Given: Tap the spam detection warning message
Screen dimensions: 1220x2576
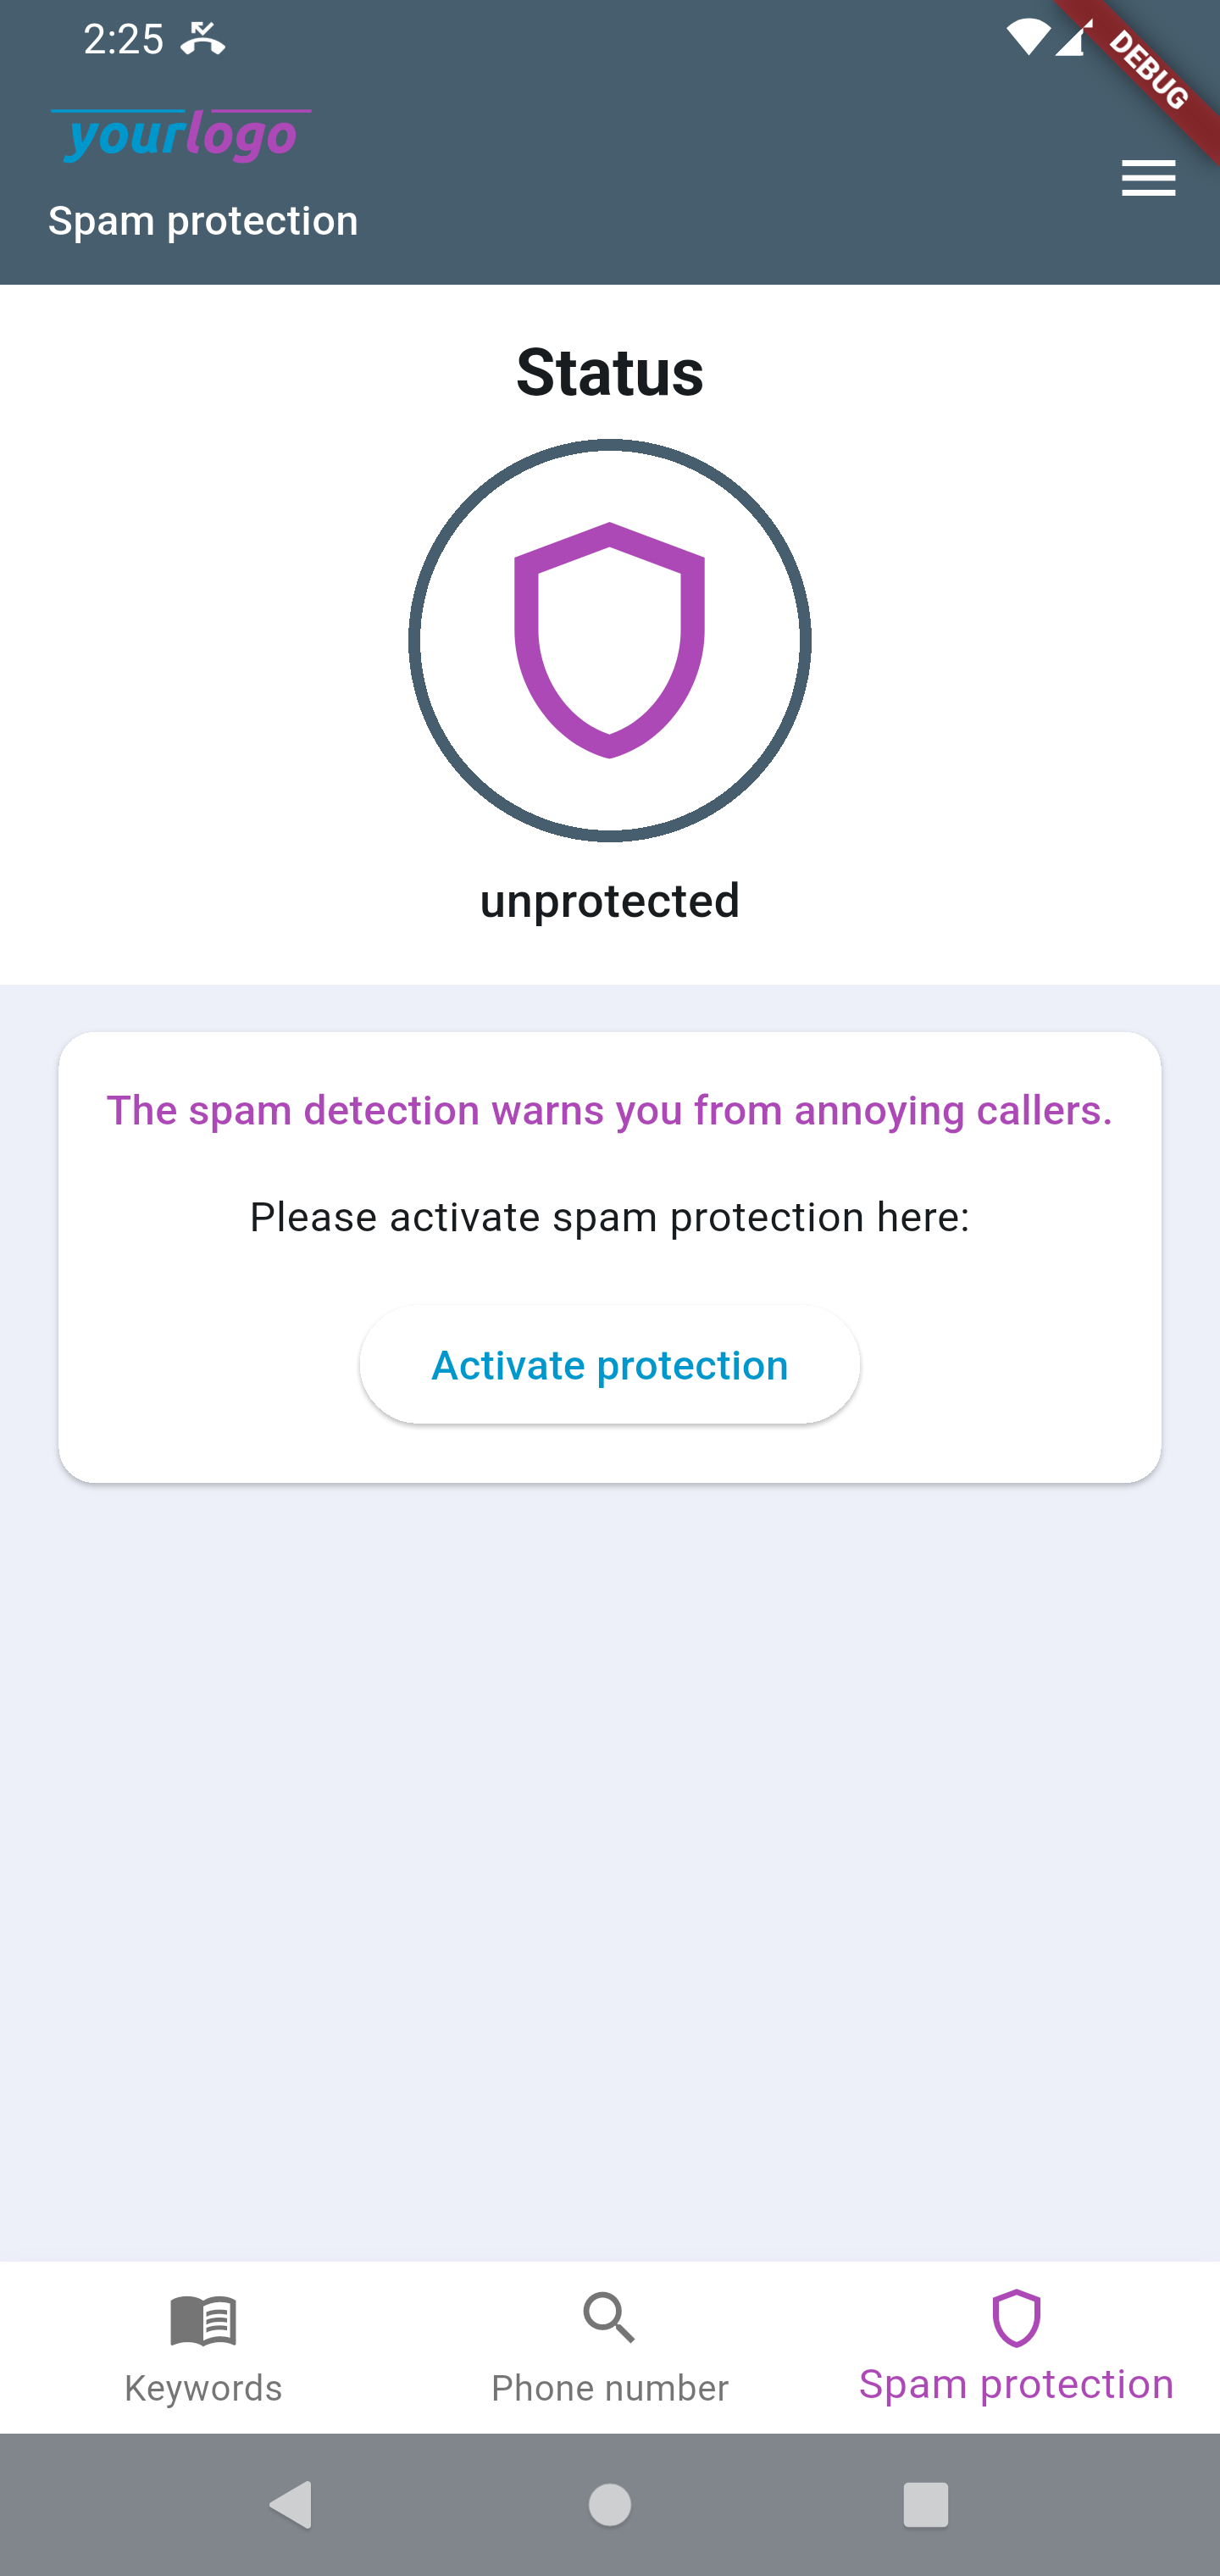Looking at the screenshot, I should (x=609, y=1110).
